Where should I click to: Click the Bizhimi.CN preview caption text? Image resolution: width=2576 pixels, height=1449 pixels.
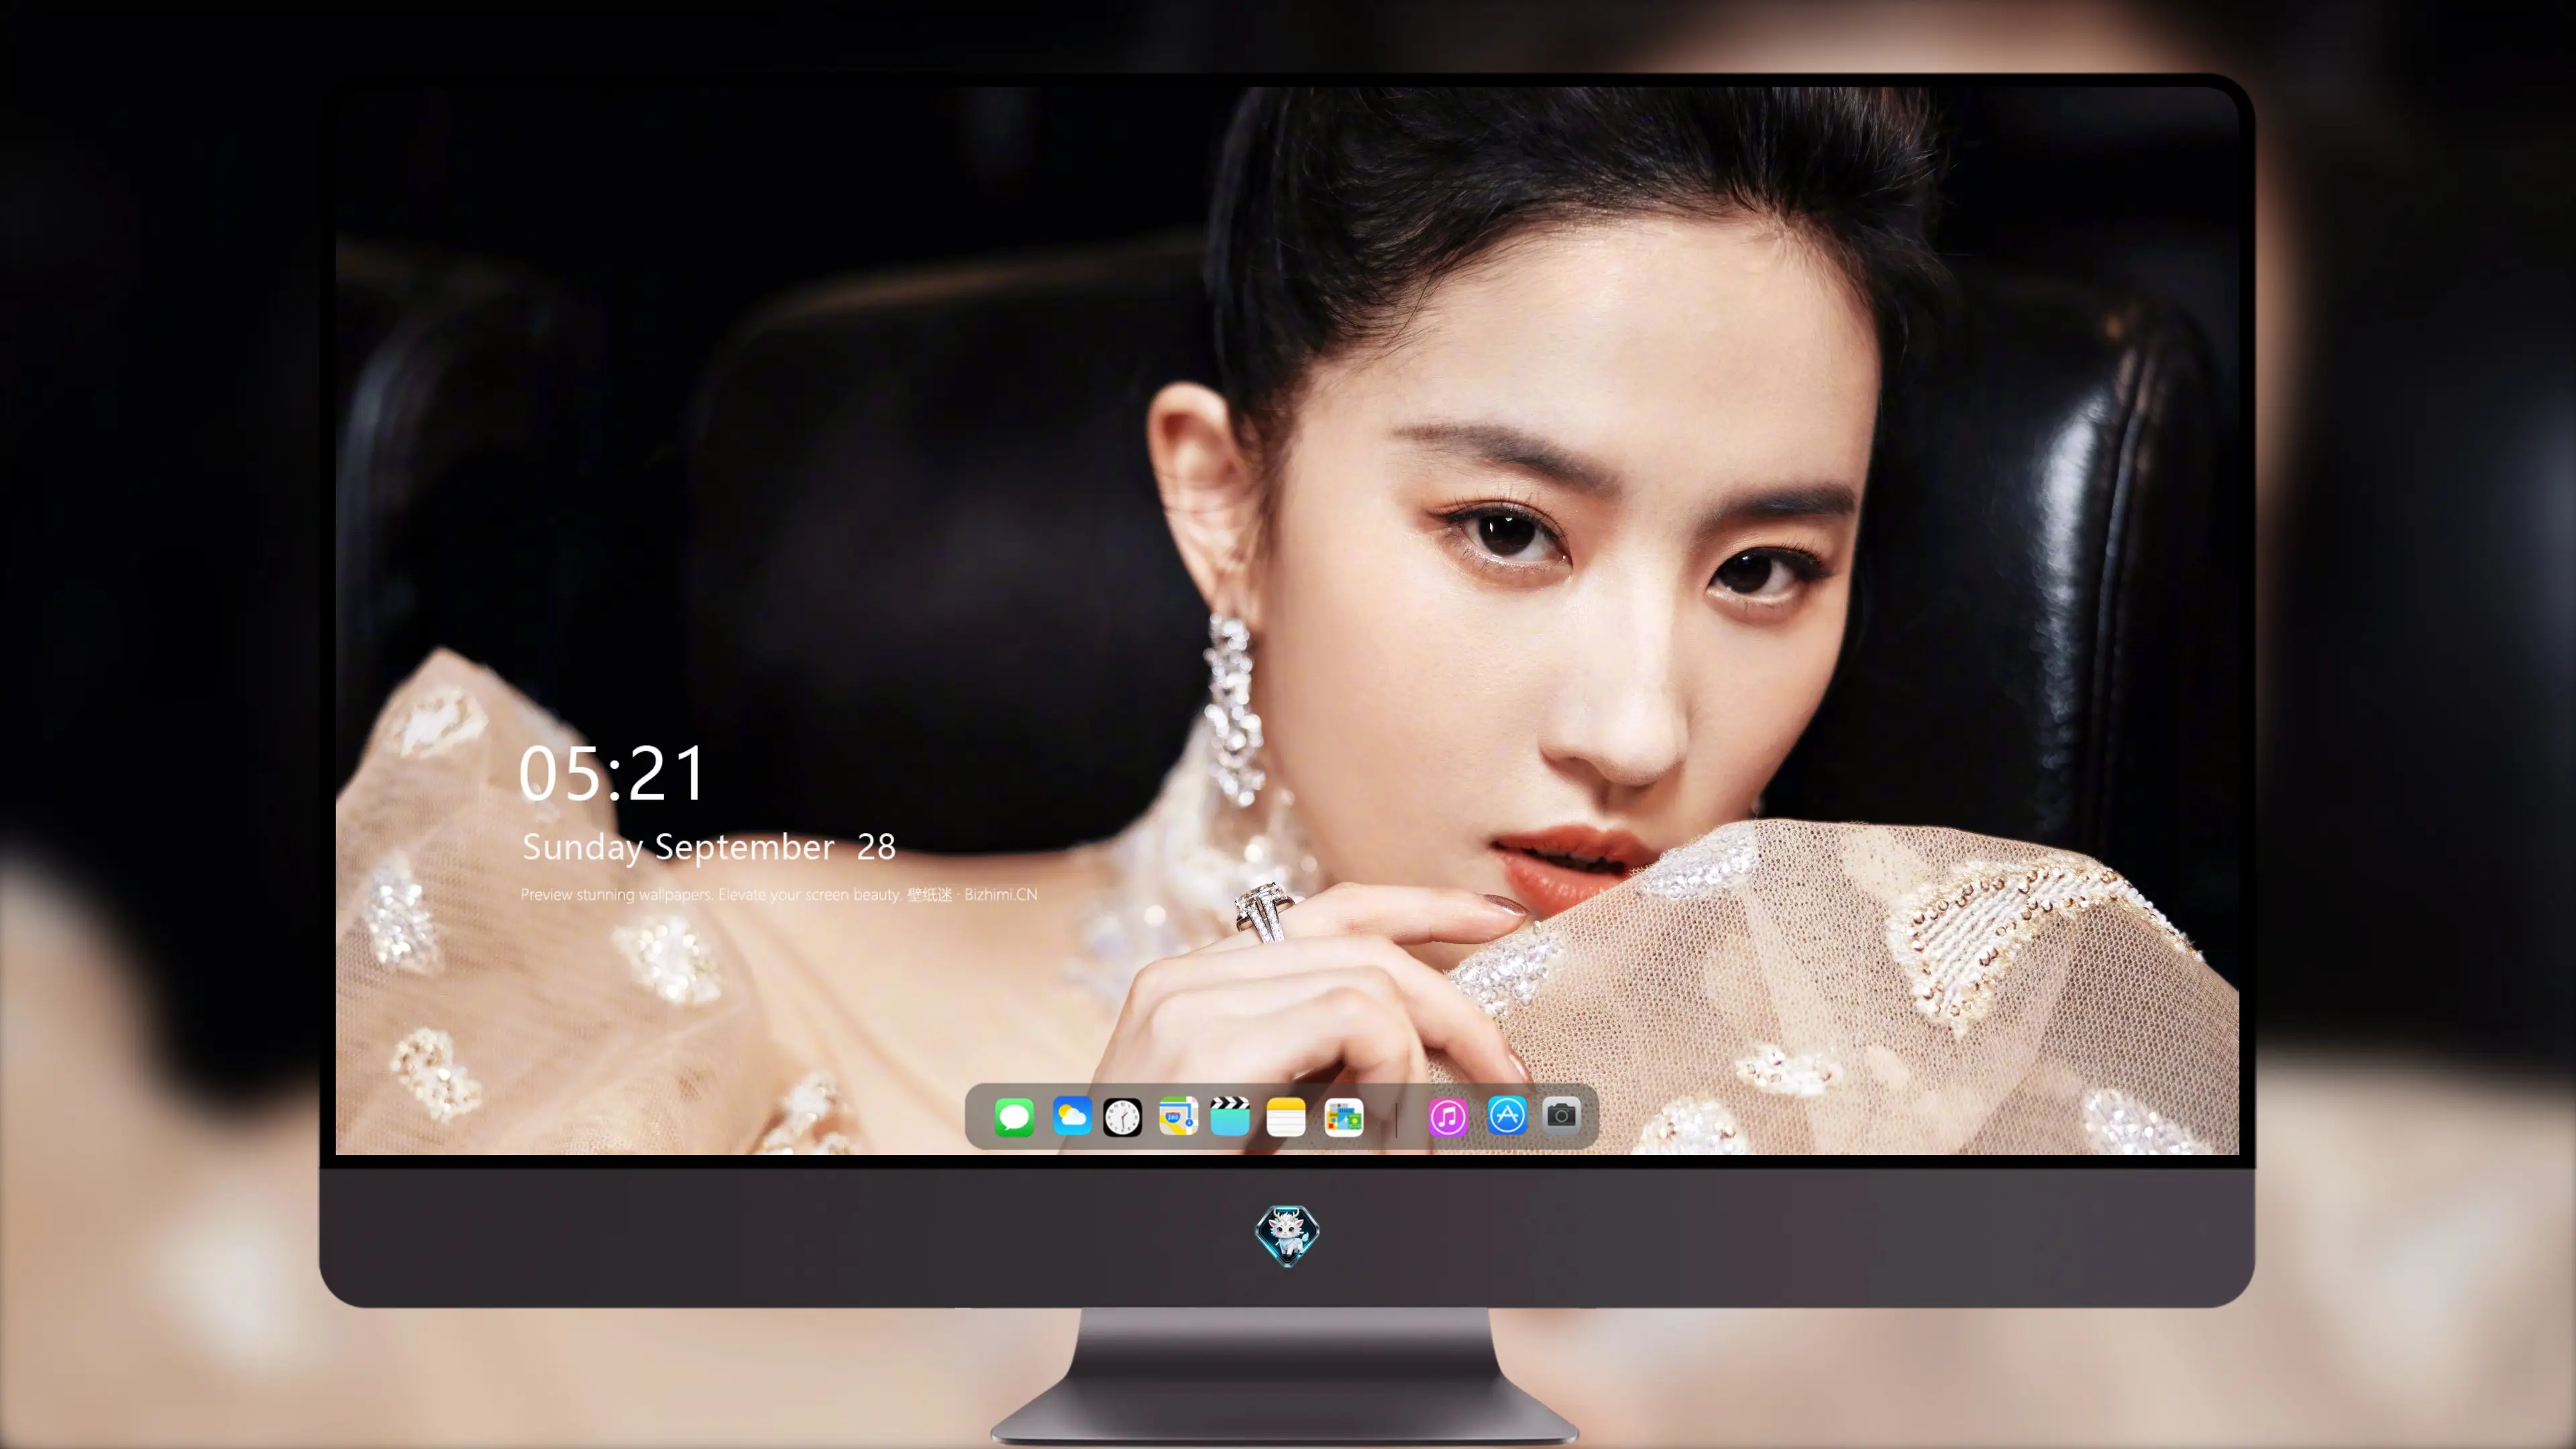click(x=779, y=894)
